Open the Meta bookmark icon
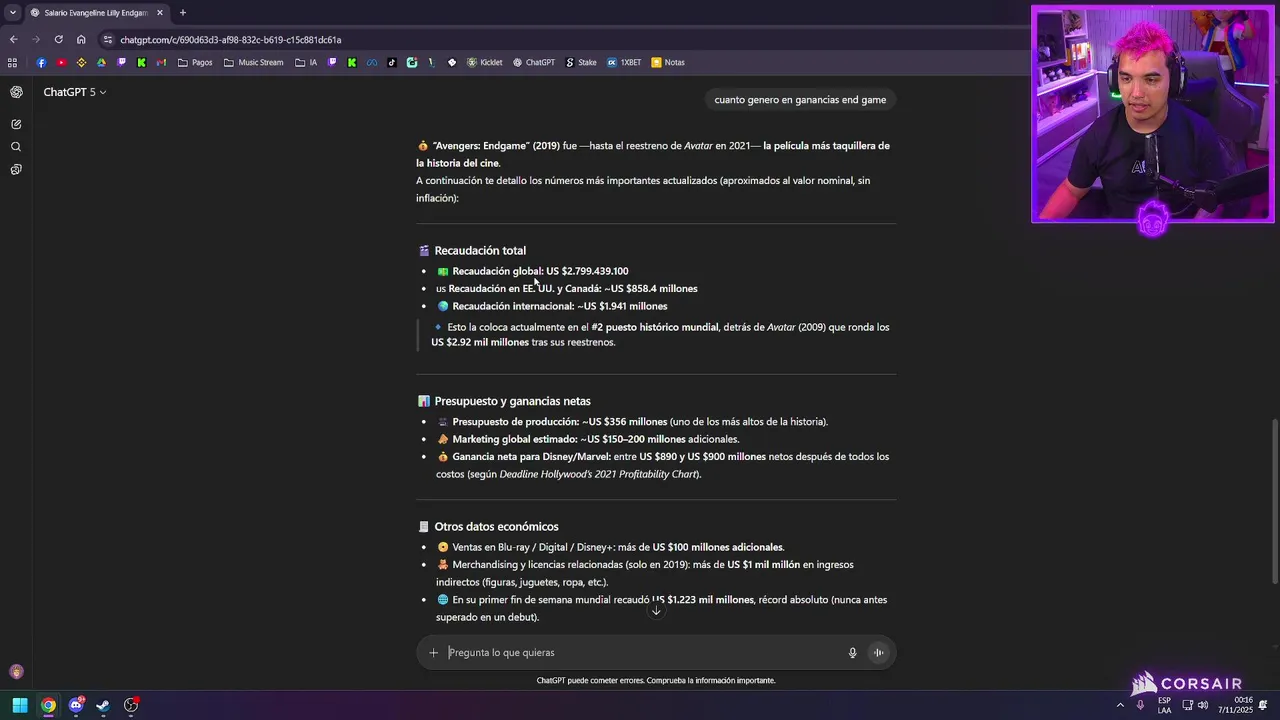This screenshot has height=720, width=1280. point(372,62)
